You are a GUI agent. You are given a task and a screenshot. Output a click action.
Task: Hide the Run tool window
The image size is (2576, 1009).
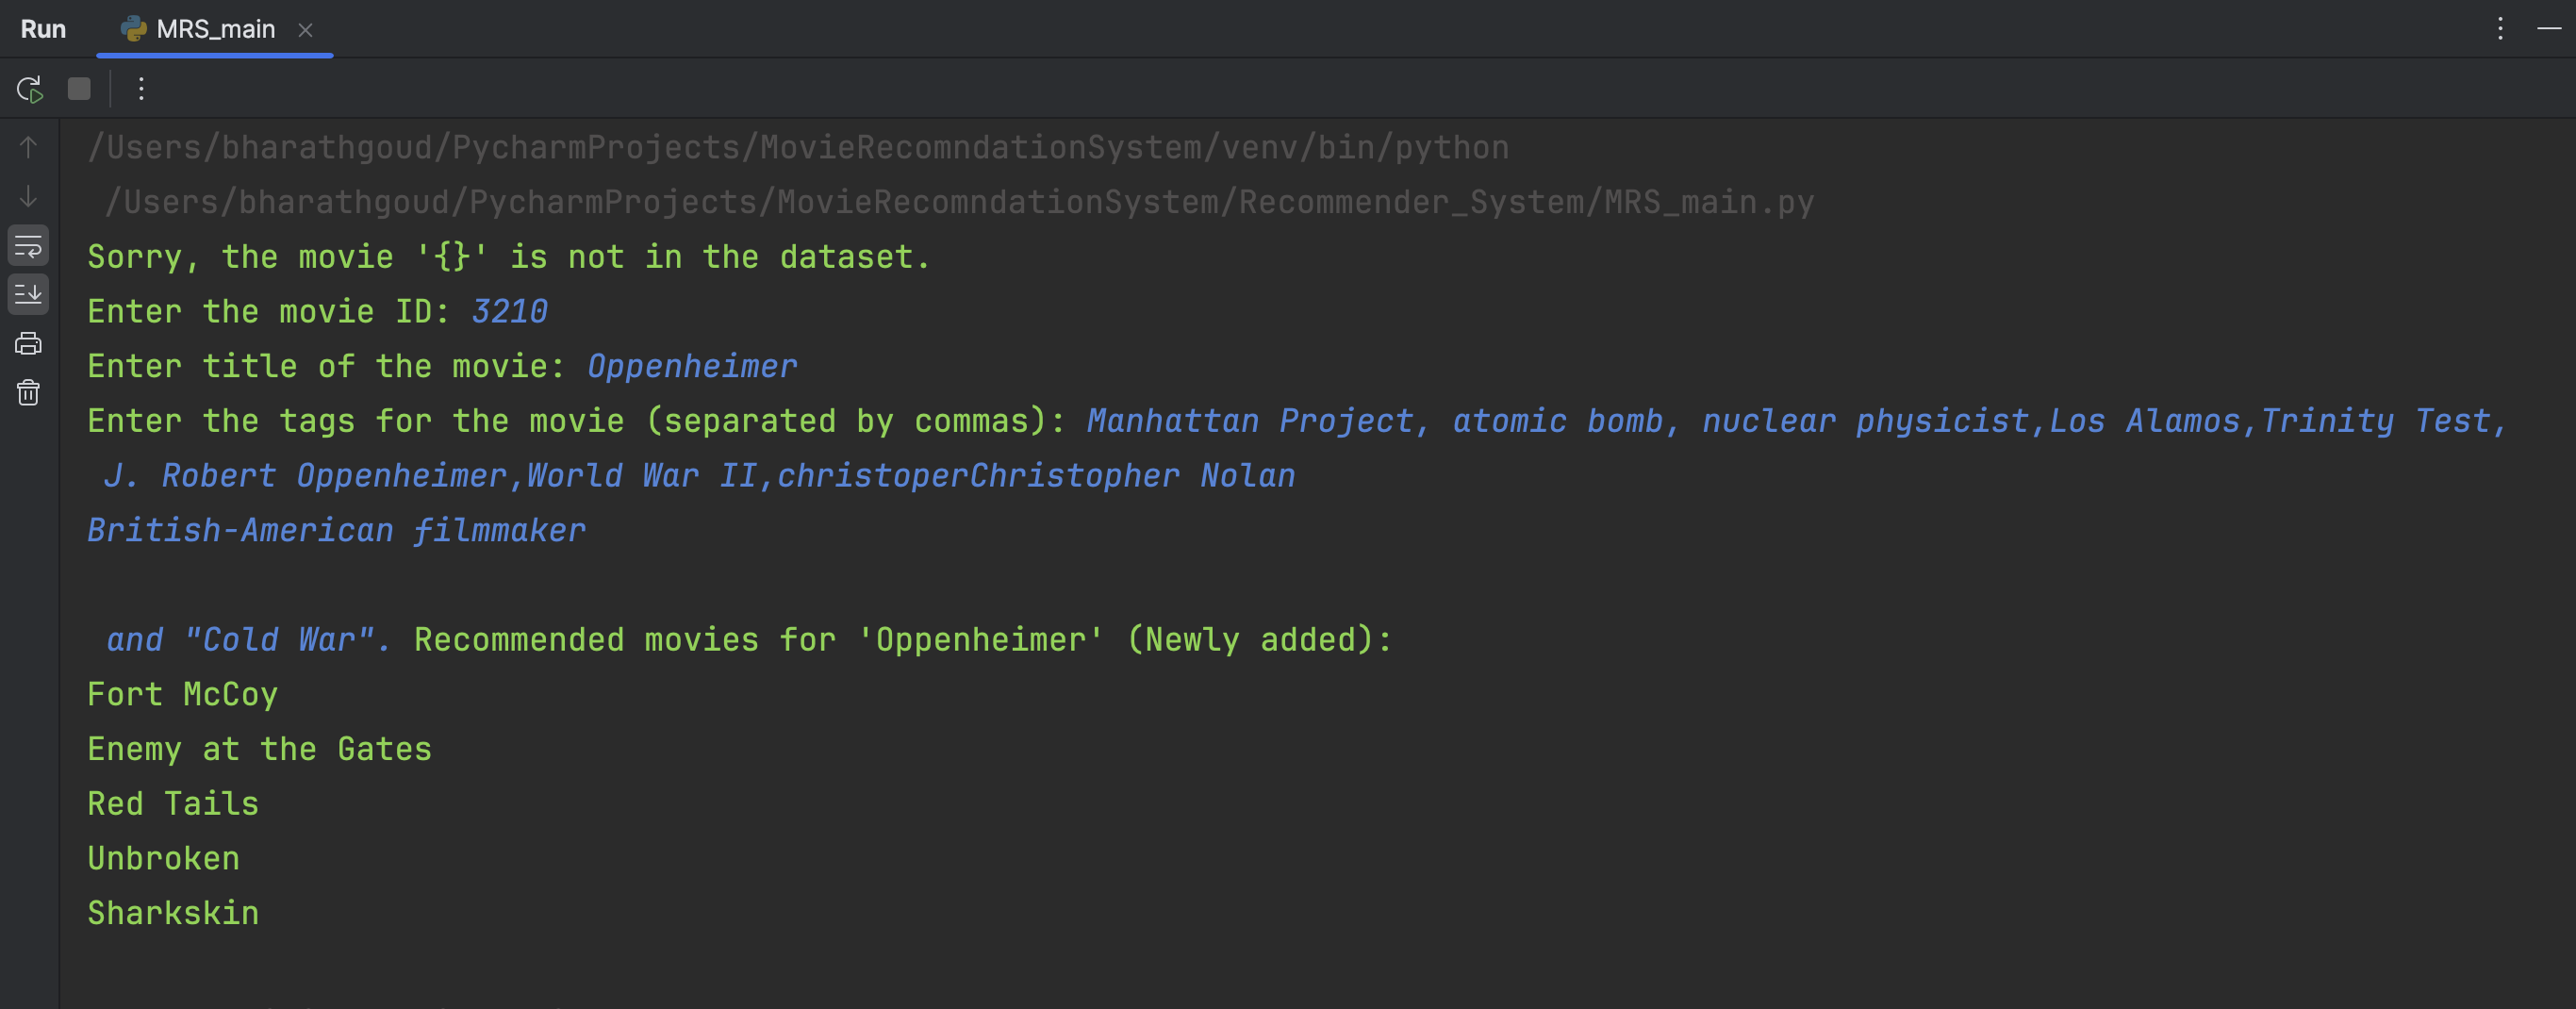2549,29
